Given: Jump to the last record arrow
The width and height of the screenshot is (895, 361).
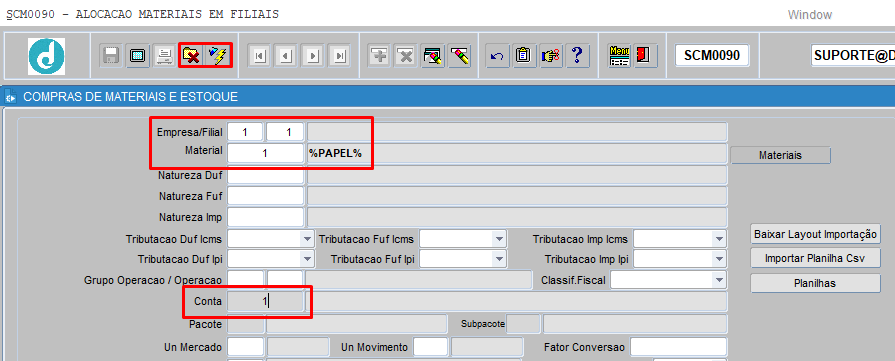Looking at the screenshot, I should point(340,56).
